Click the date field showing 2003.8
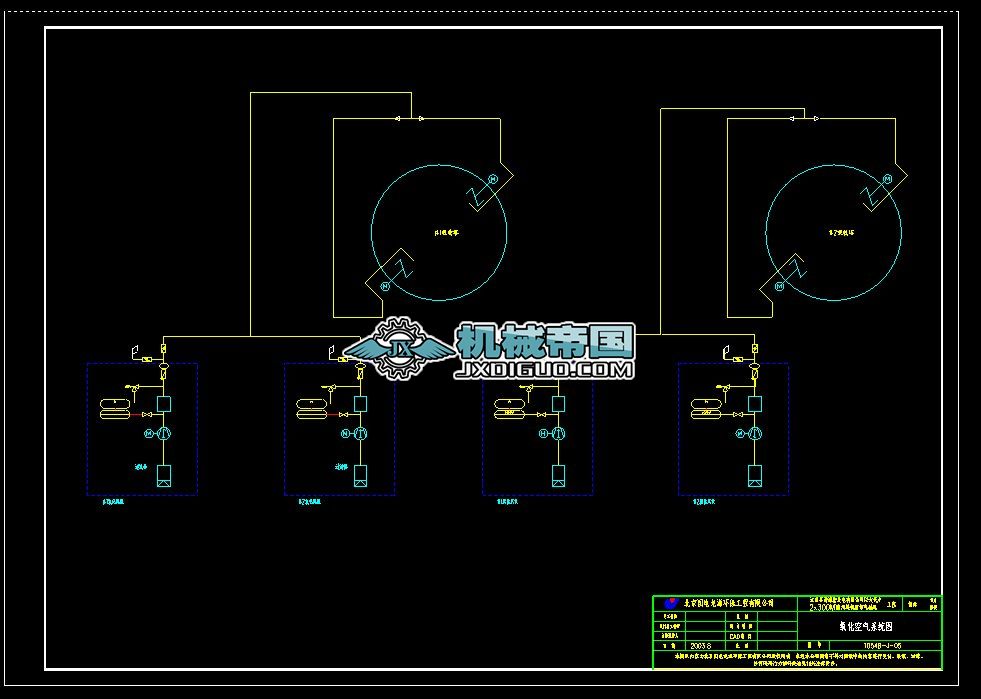981x699 pixels. (x=701, y=645)
